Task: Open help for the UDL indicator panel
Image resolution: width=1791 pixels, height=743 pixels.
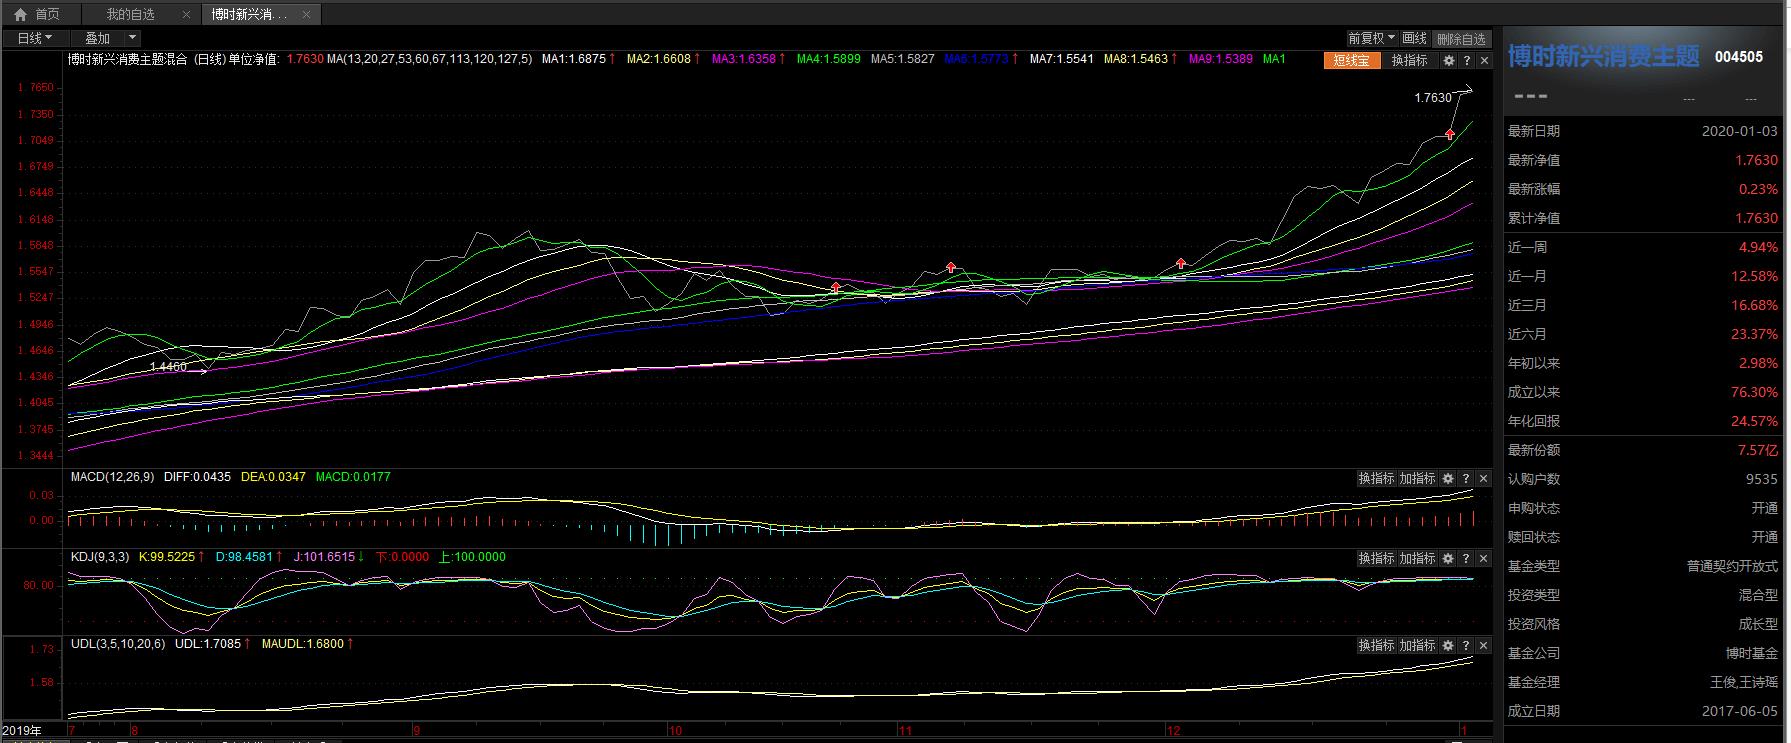Action: pos(1466,646)
